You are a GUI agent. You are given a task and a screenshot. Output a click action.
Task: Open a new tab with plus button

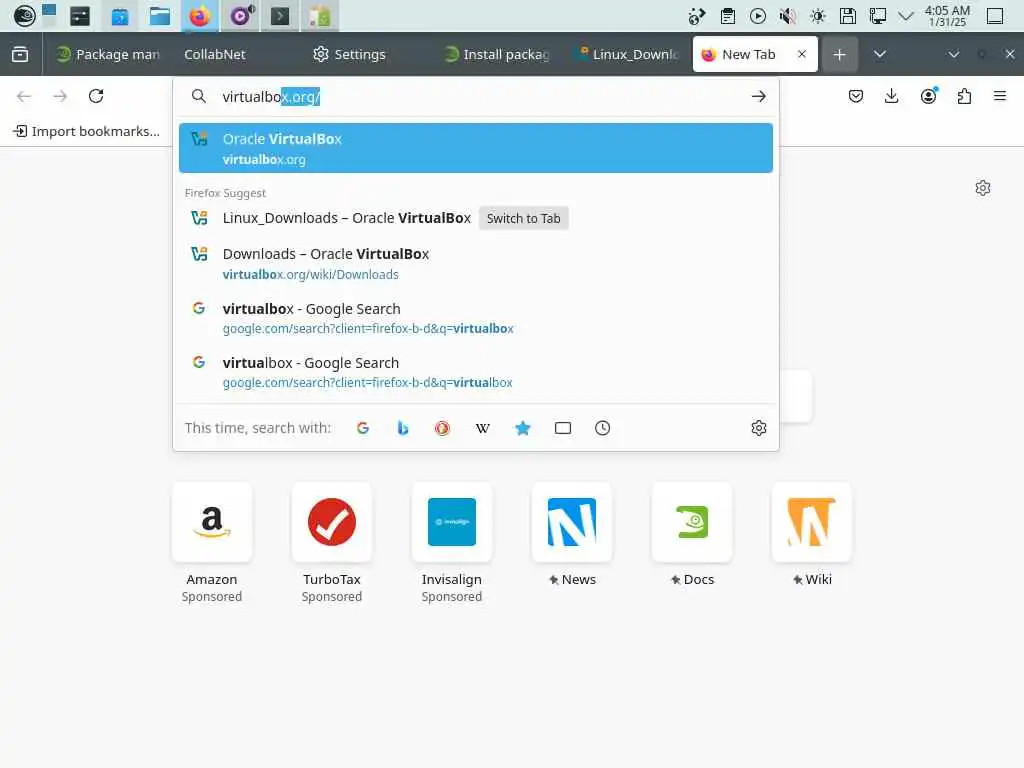click(x=840, y=54)
